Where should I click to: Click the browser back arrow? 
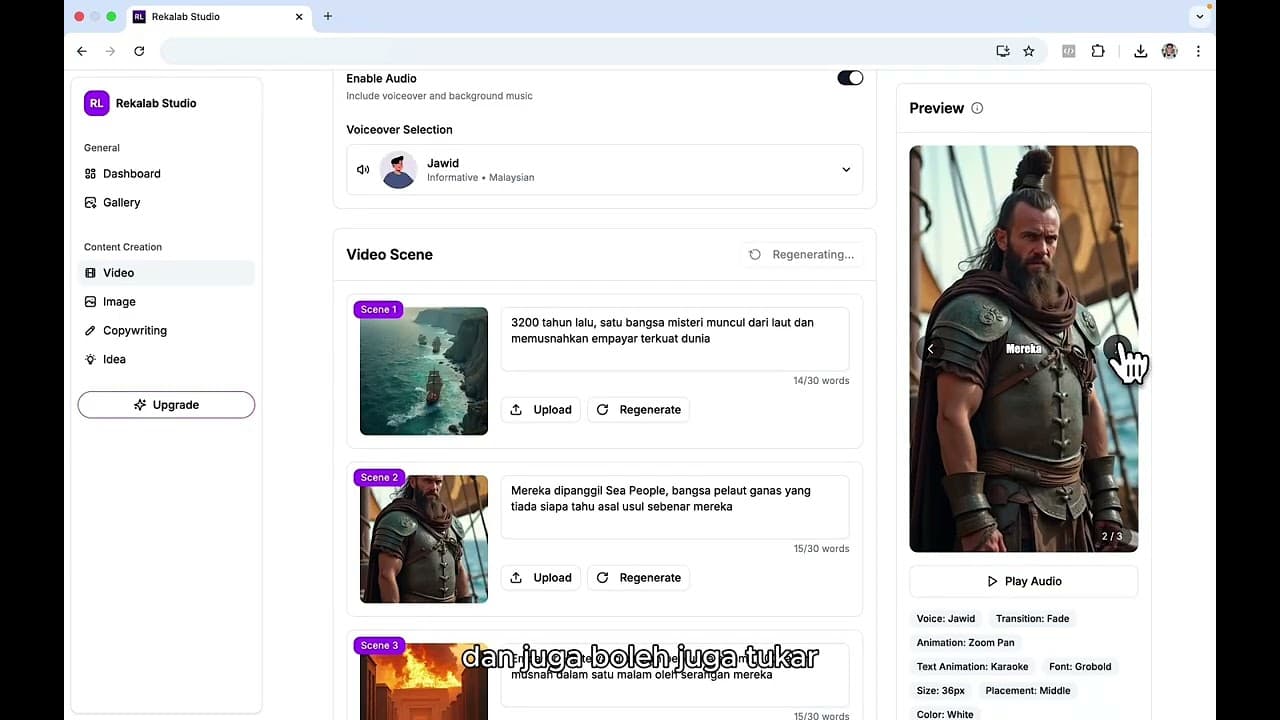[x=82, y=51]
